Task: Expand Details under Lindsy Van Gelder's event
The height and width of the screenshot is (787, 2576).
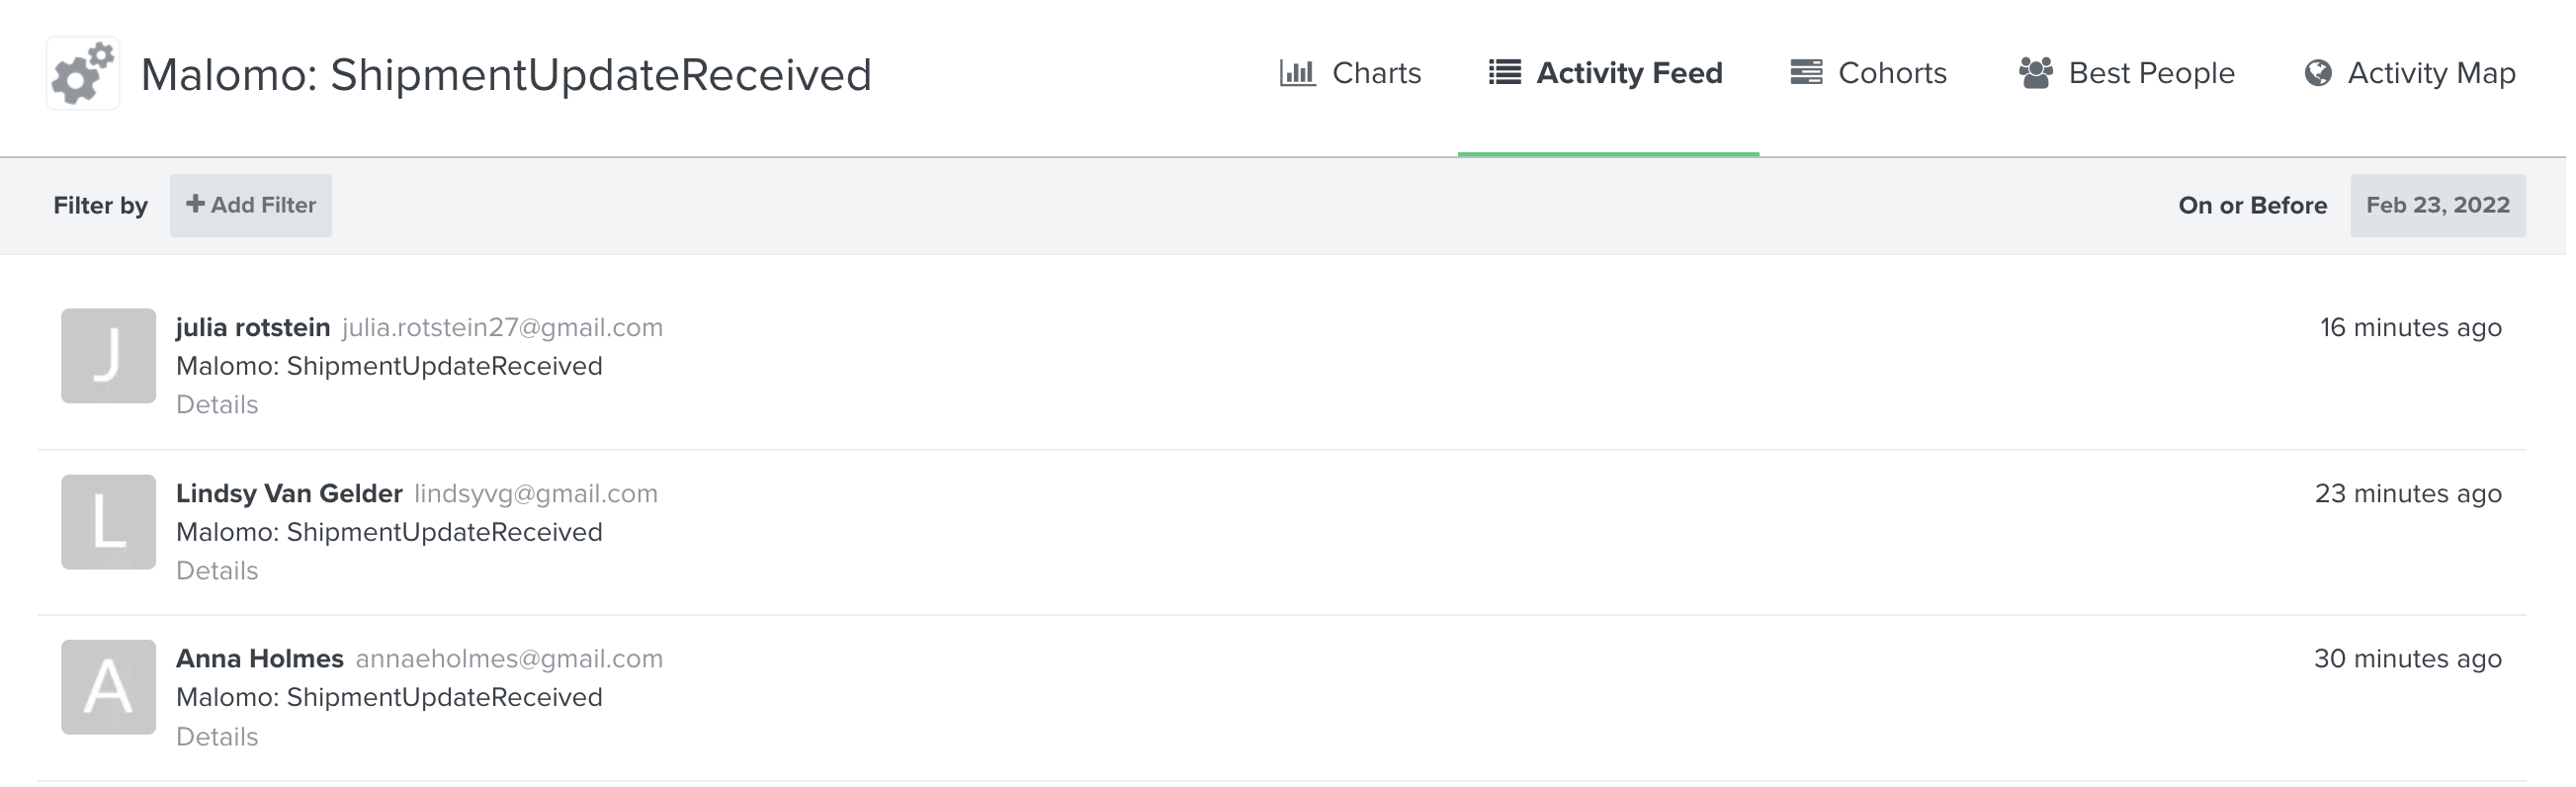Action: tap(217, 571)
